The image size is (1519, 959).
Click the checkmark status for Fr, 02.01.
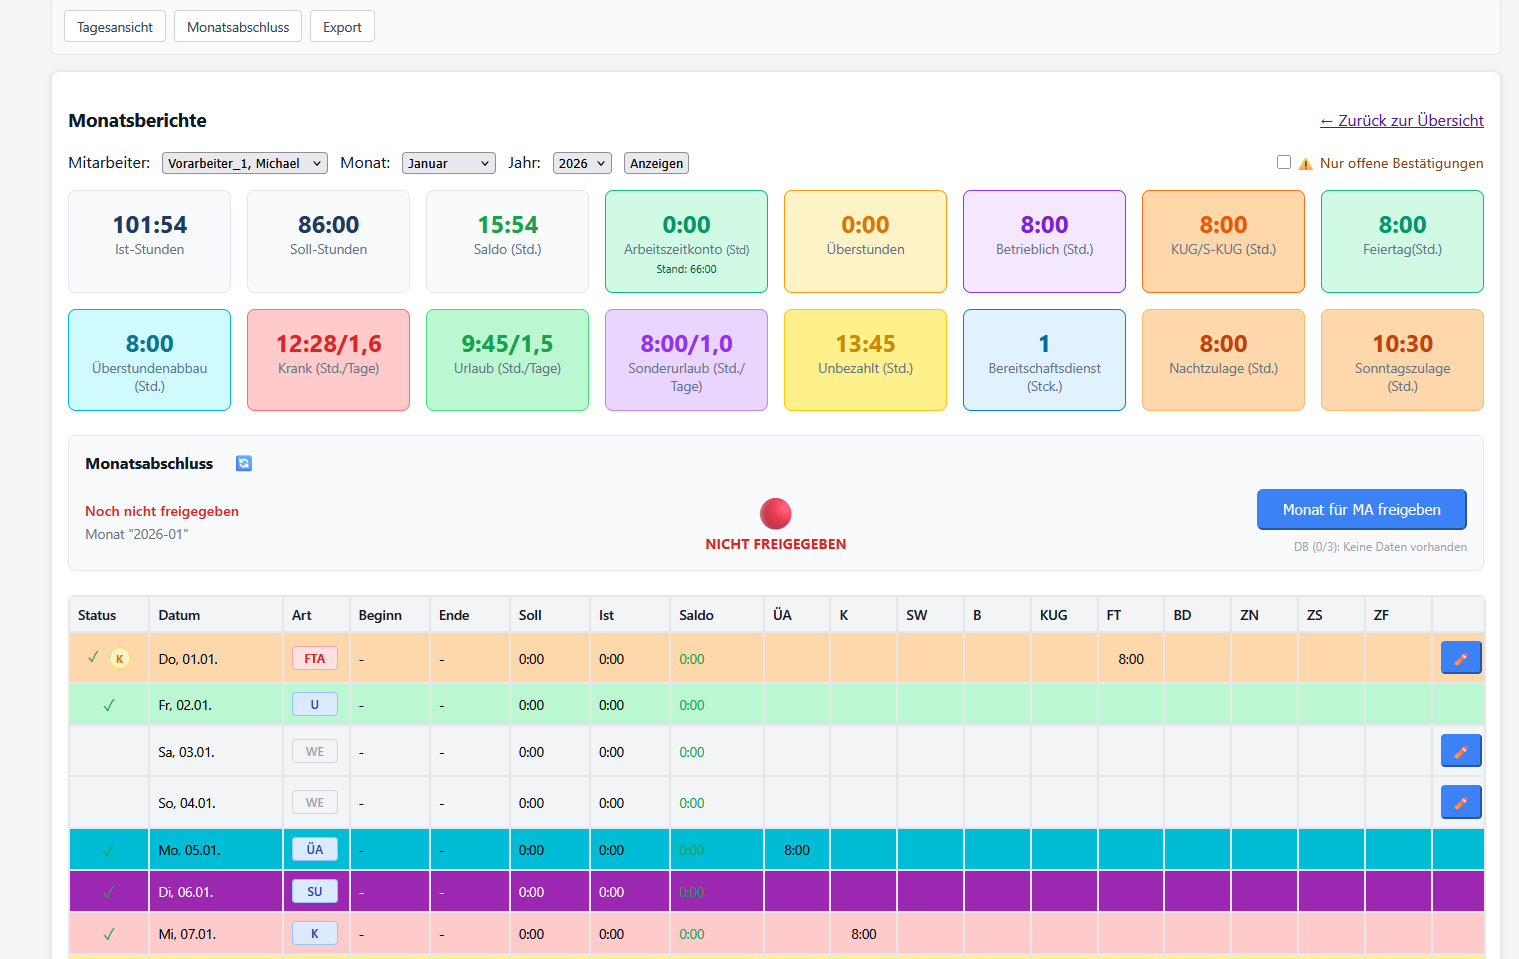tap(109, 705)
